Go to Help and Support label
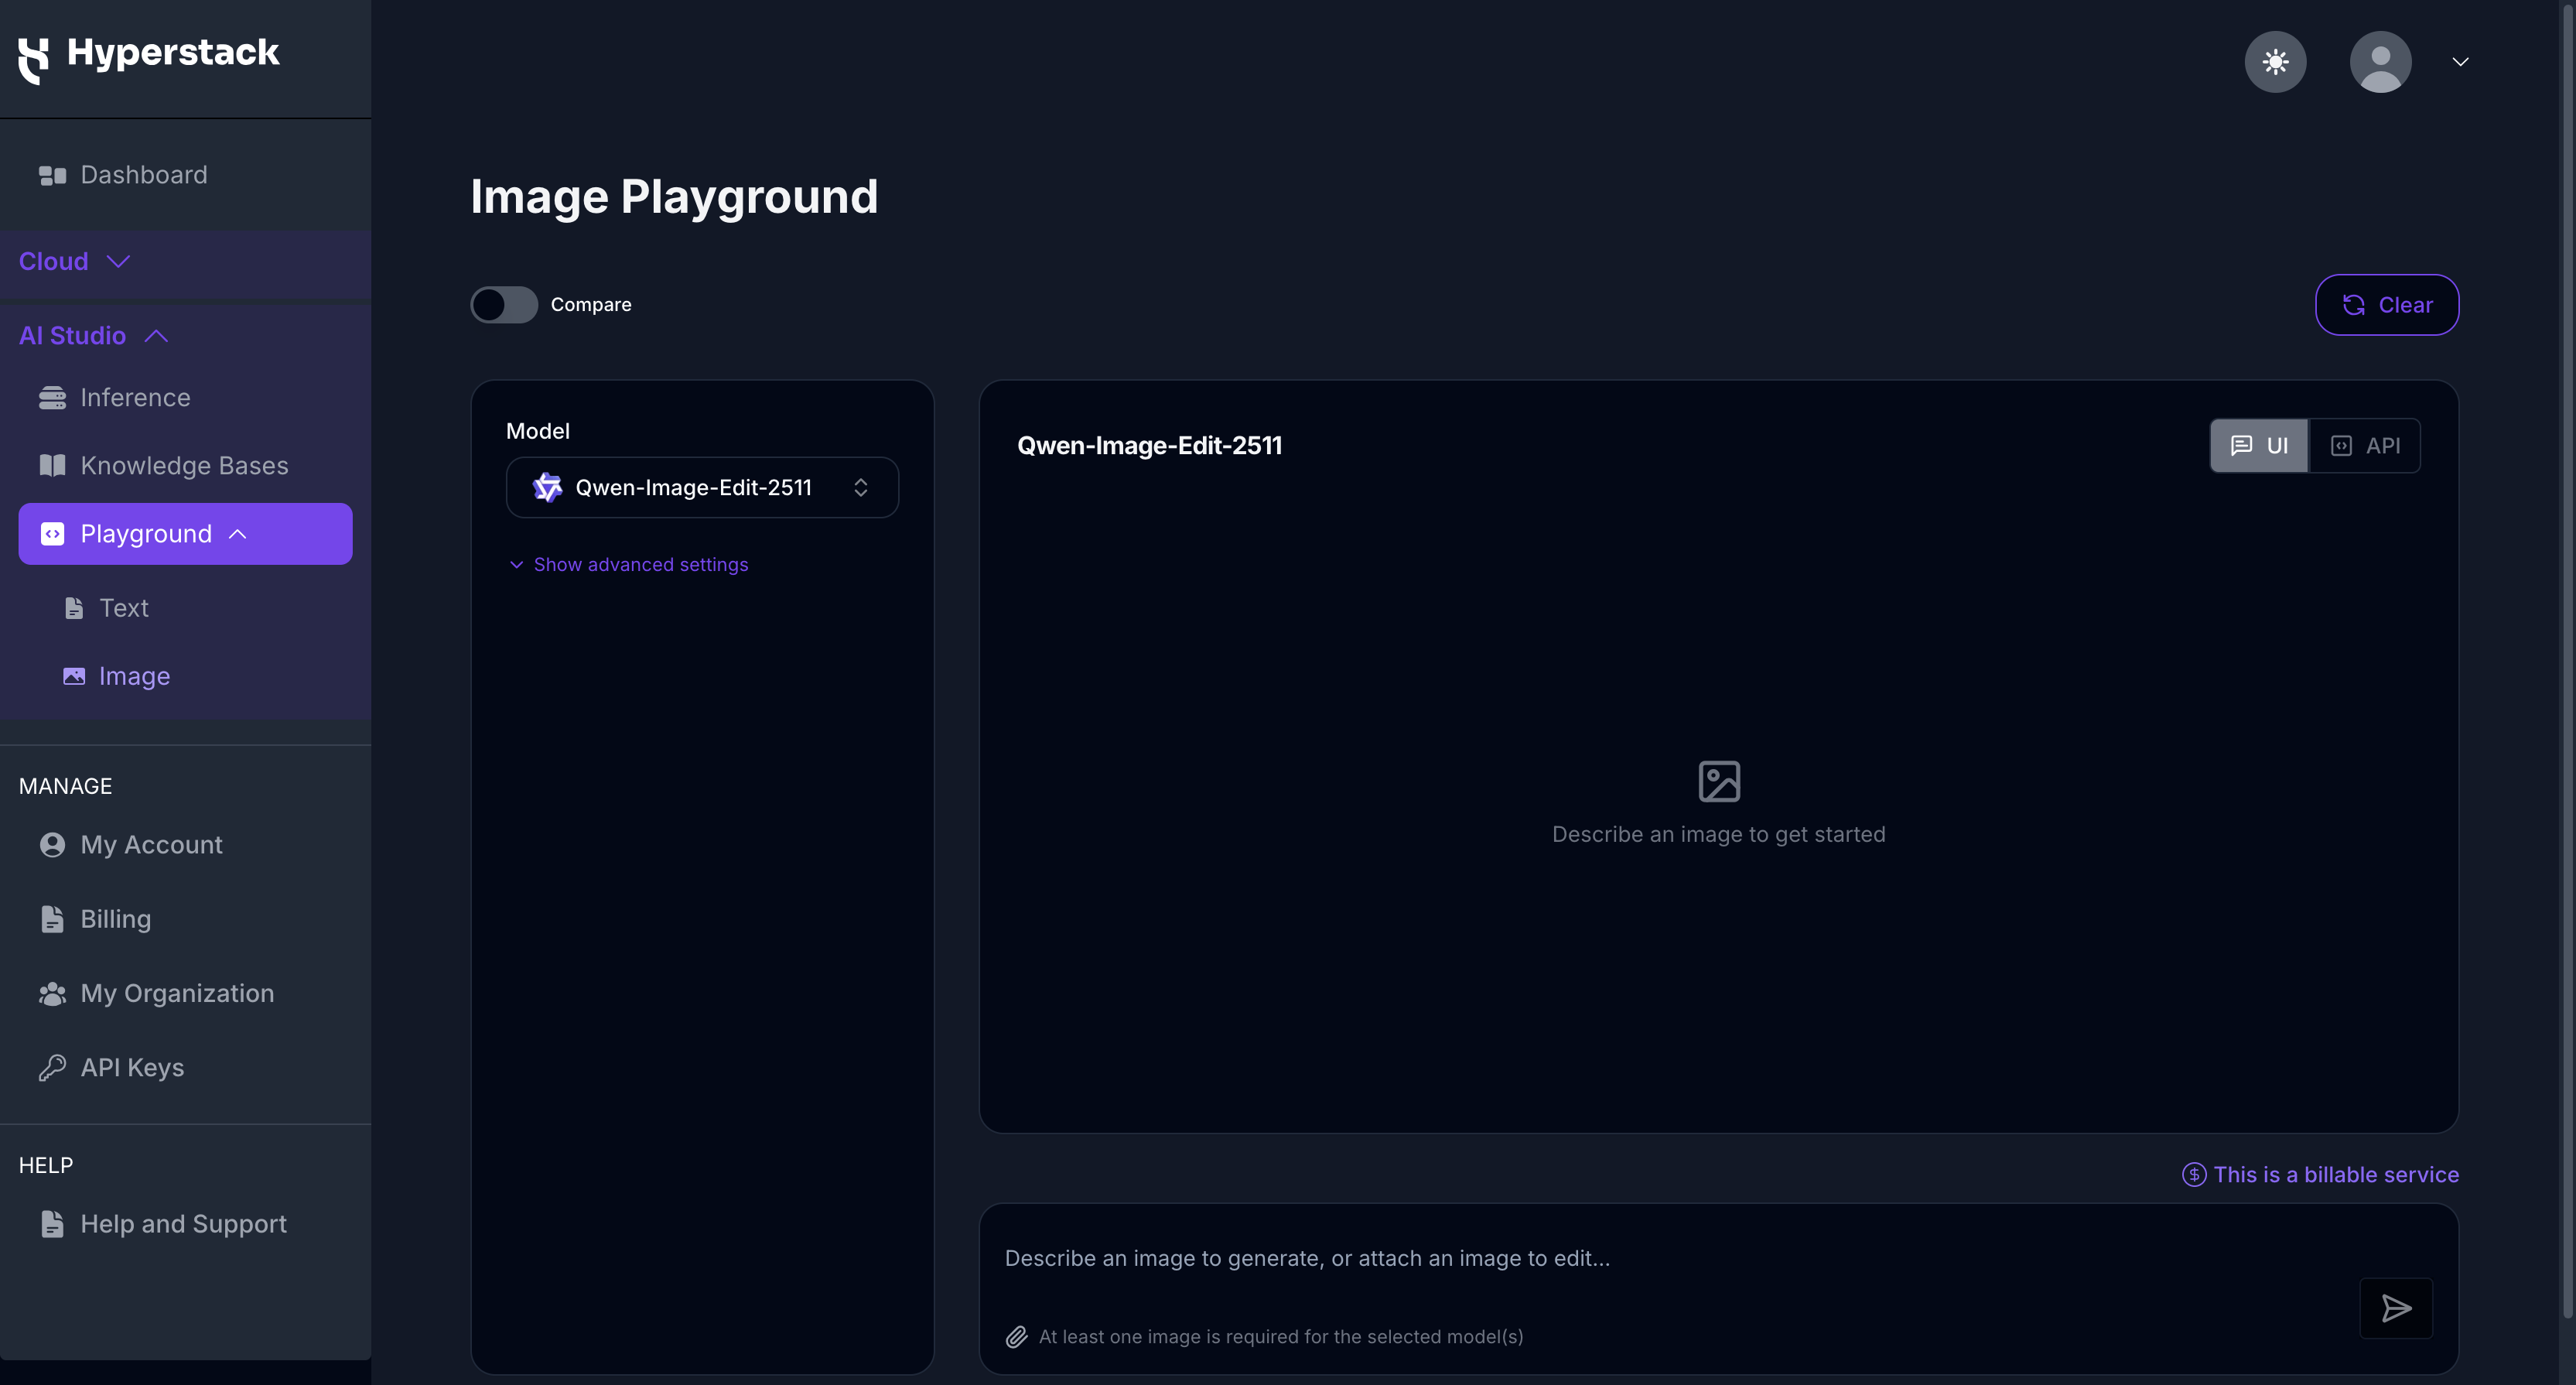Screen dimensions: 2576x1385 [183, 1224]
